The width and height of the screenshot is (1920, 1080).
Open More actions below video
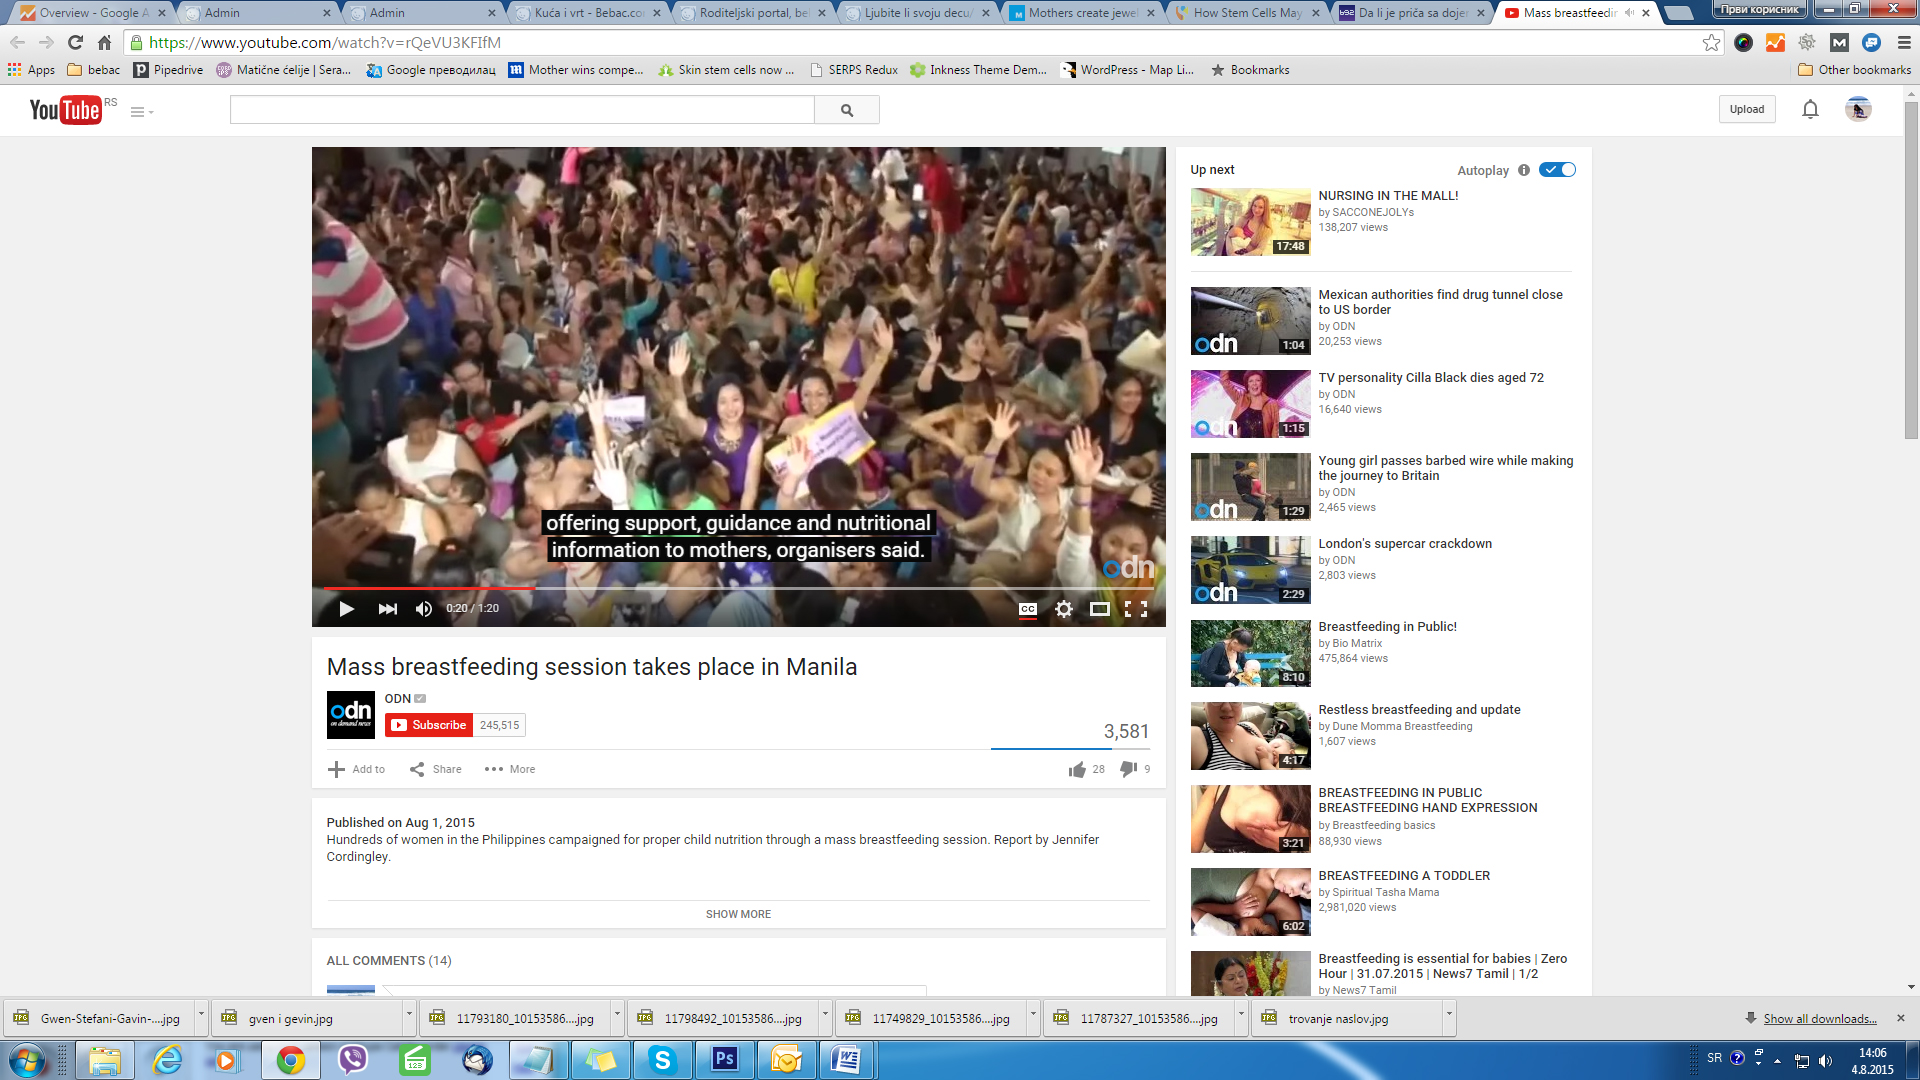click(510, 769)
